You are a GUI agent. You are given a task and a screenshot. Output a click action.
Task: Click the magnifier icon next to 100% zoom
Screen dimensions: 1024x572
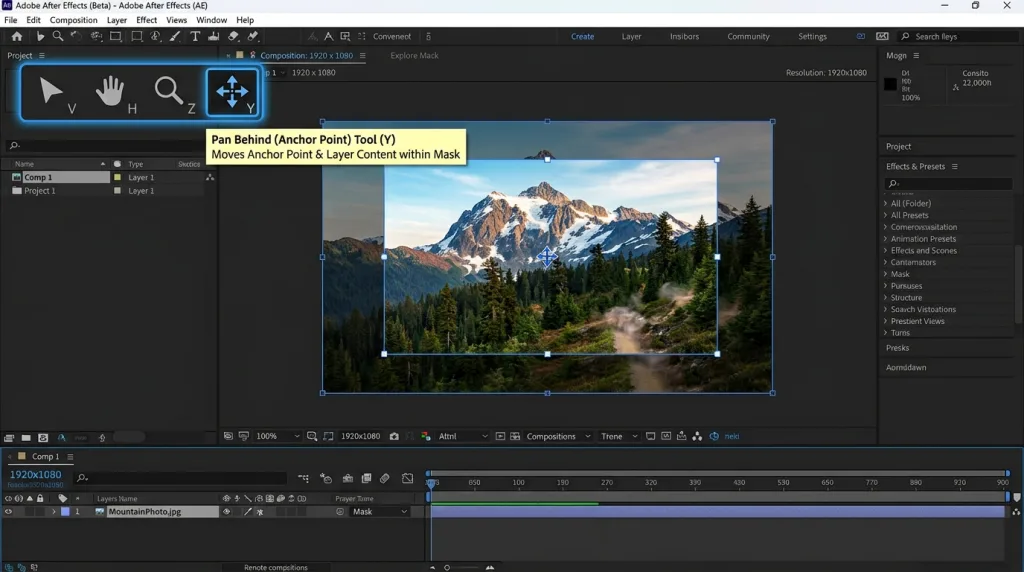click(312, 436)
